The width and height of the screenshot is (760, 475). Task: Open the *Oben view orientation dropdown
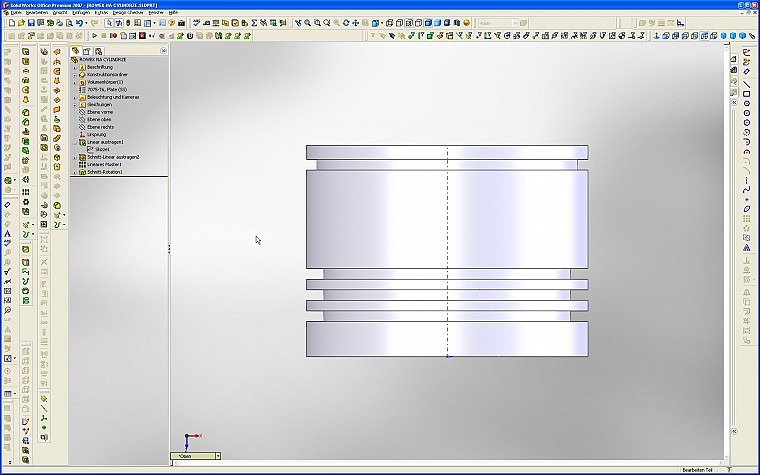coord(218,456)
